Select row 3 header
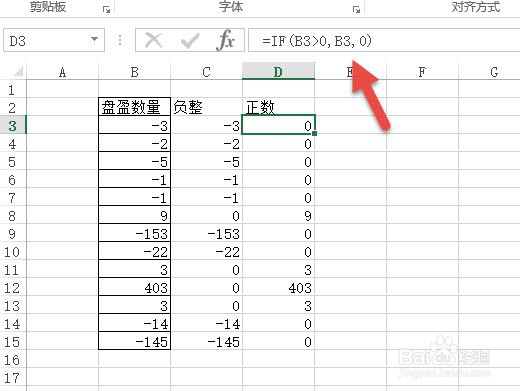 pyautogui.click(x=13, y=126)
